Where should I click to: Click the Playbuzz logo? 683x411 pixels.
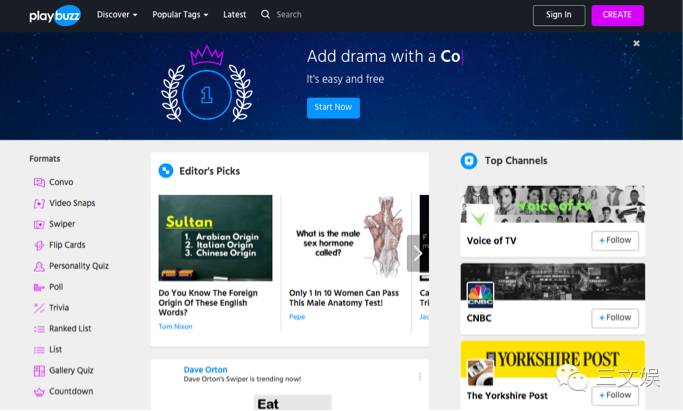tap(54, 15)
